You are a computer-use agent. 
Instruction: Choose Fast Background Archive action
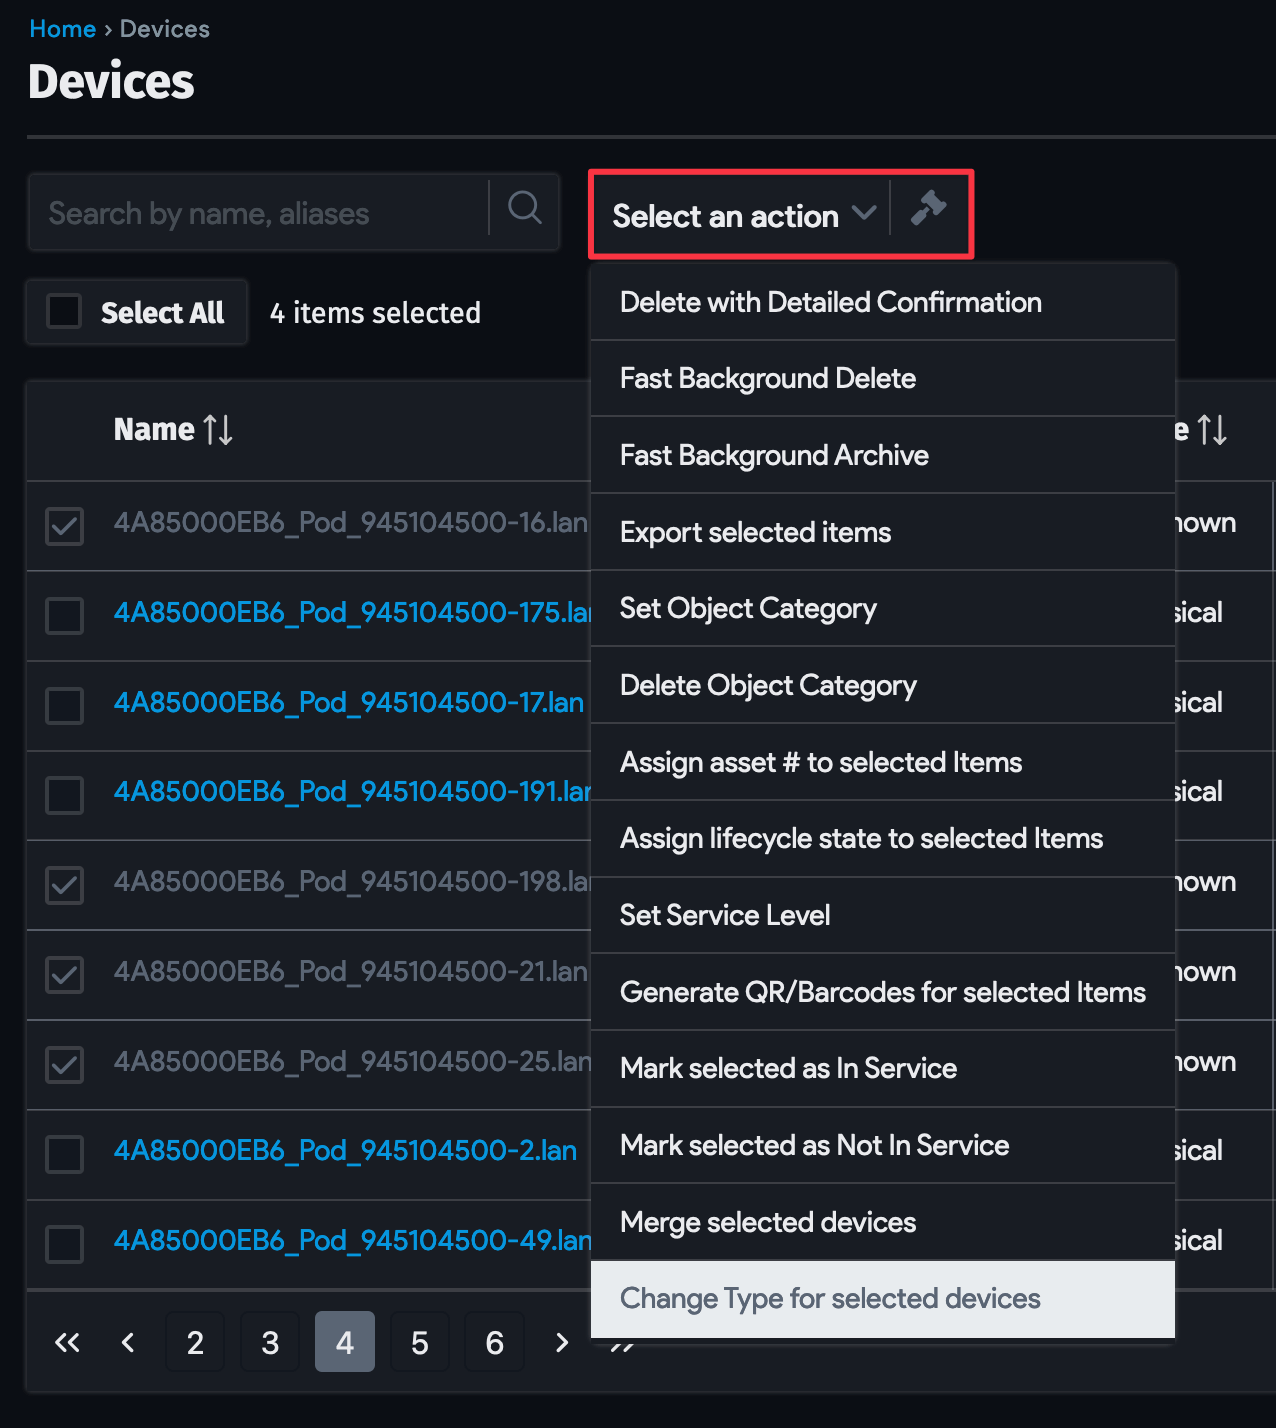[x=774, y=455]
